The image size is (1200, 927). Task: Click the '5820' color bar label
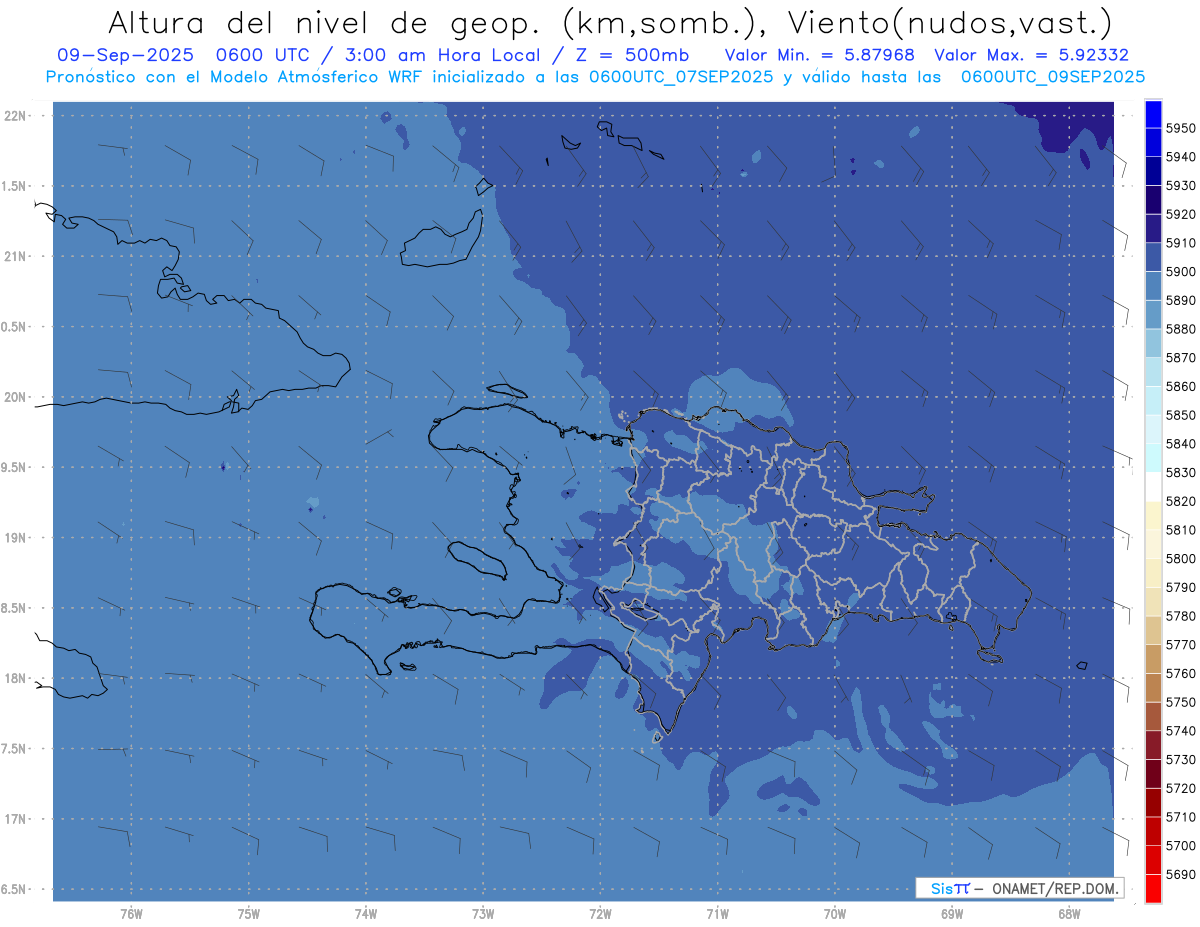(x=1180, y=501)
